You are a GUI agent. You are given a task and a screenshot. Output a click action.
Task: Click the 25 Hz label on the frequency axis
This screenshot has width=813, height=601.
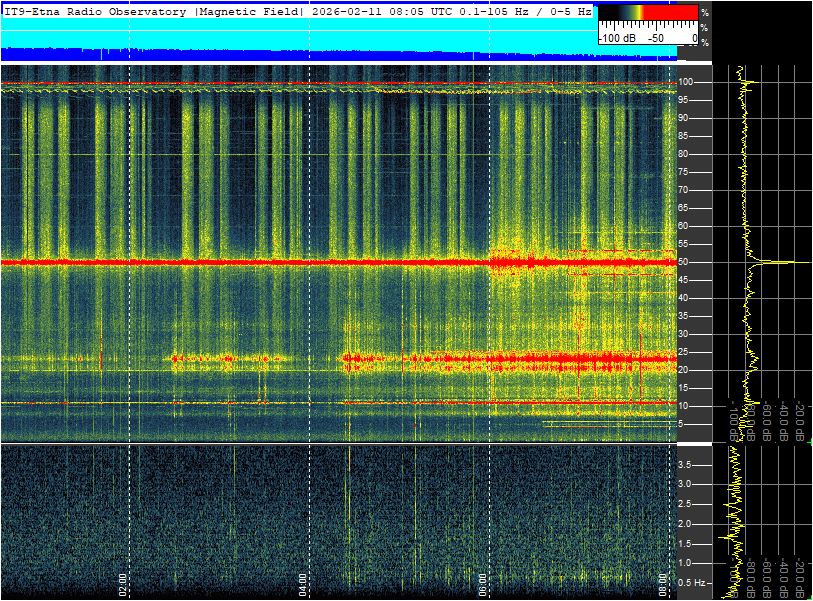pyautogui.click(x=686, y=352)
